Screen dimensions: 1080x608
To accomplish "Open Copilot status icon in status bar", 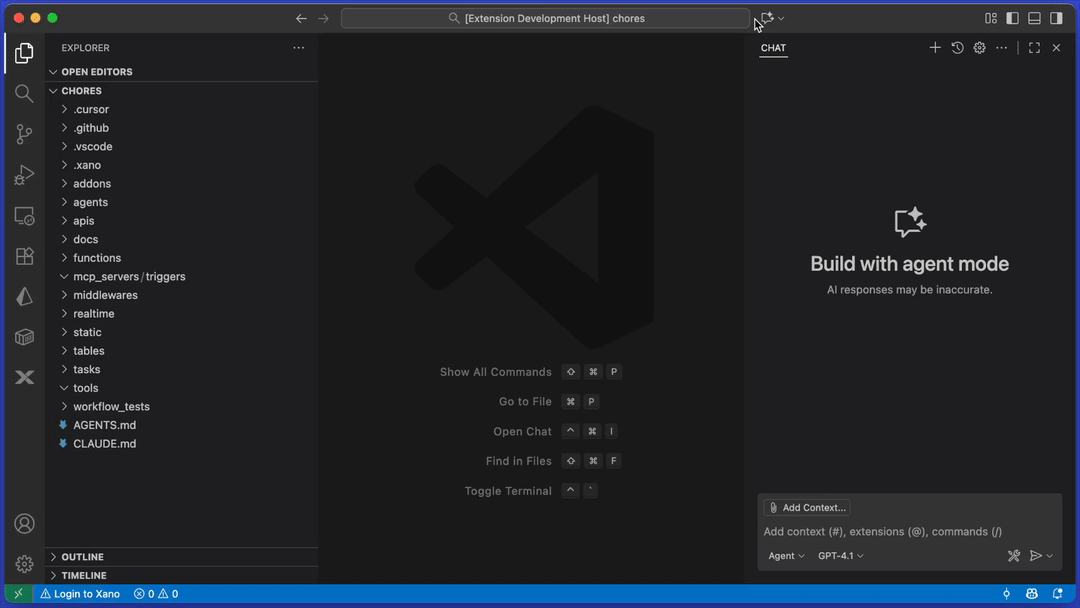I will [1032, 594].
